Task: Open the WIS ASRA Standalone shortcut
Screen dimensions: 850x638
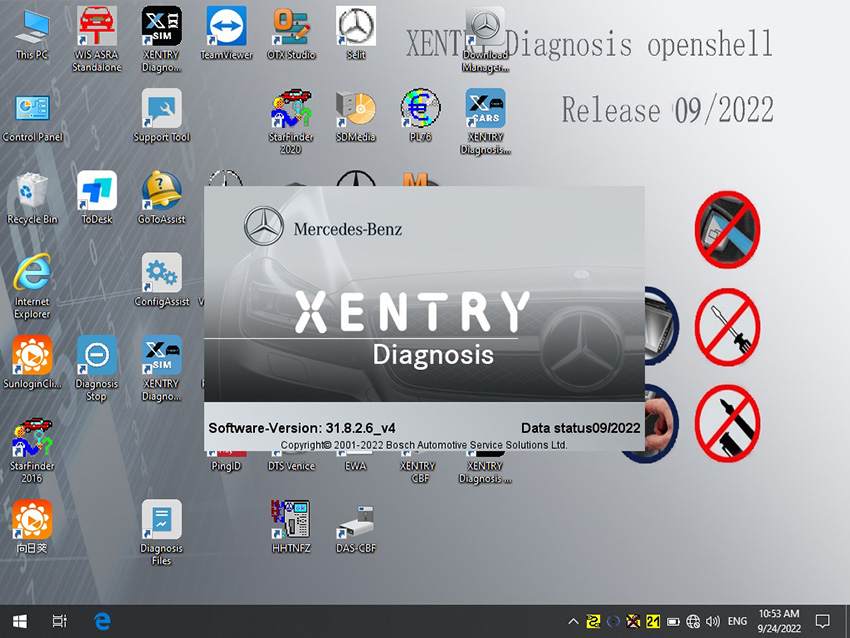Action: [96, 39]
